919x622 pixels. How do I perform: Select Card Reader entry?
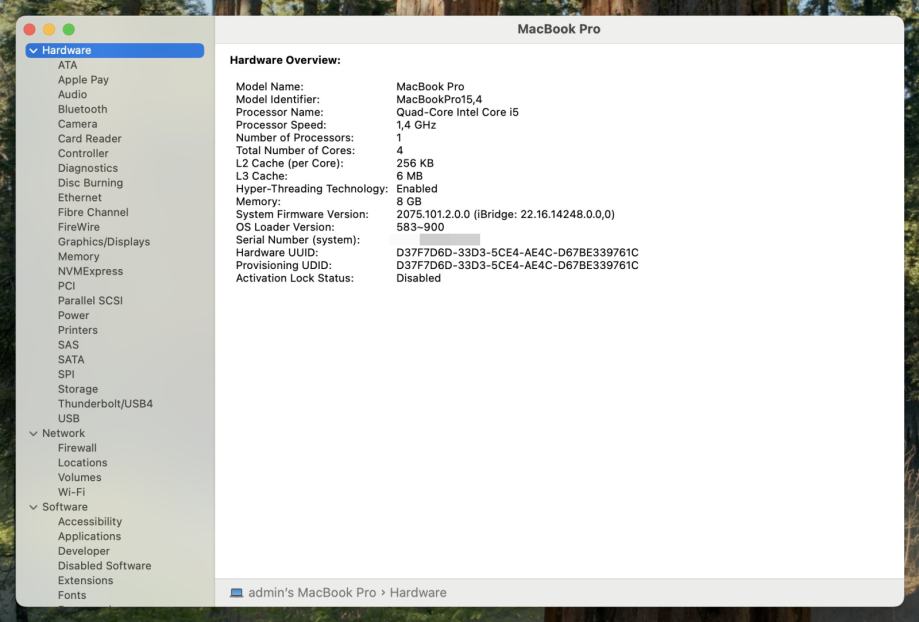[90, 138]
